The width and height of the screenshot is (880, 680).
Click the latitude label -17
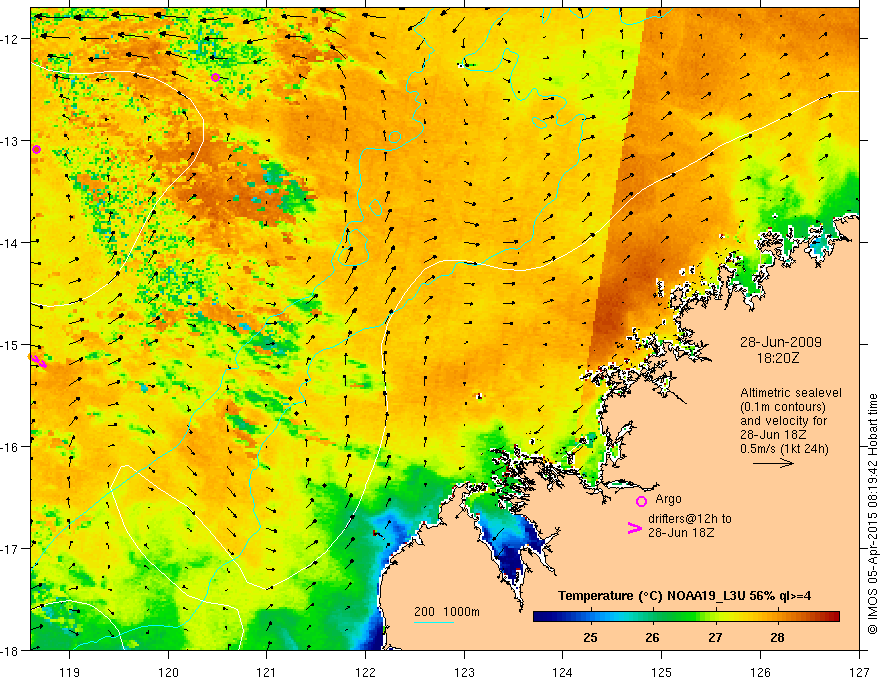point(10,549)
